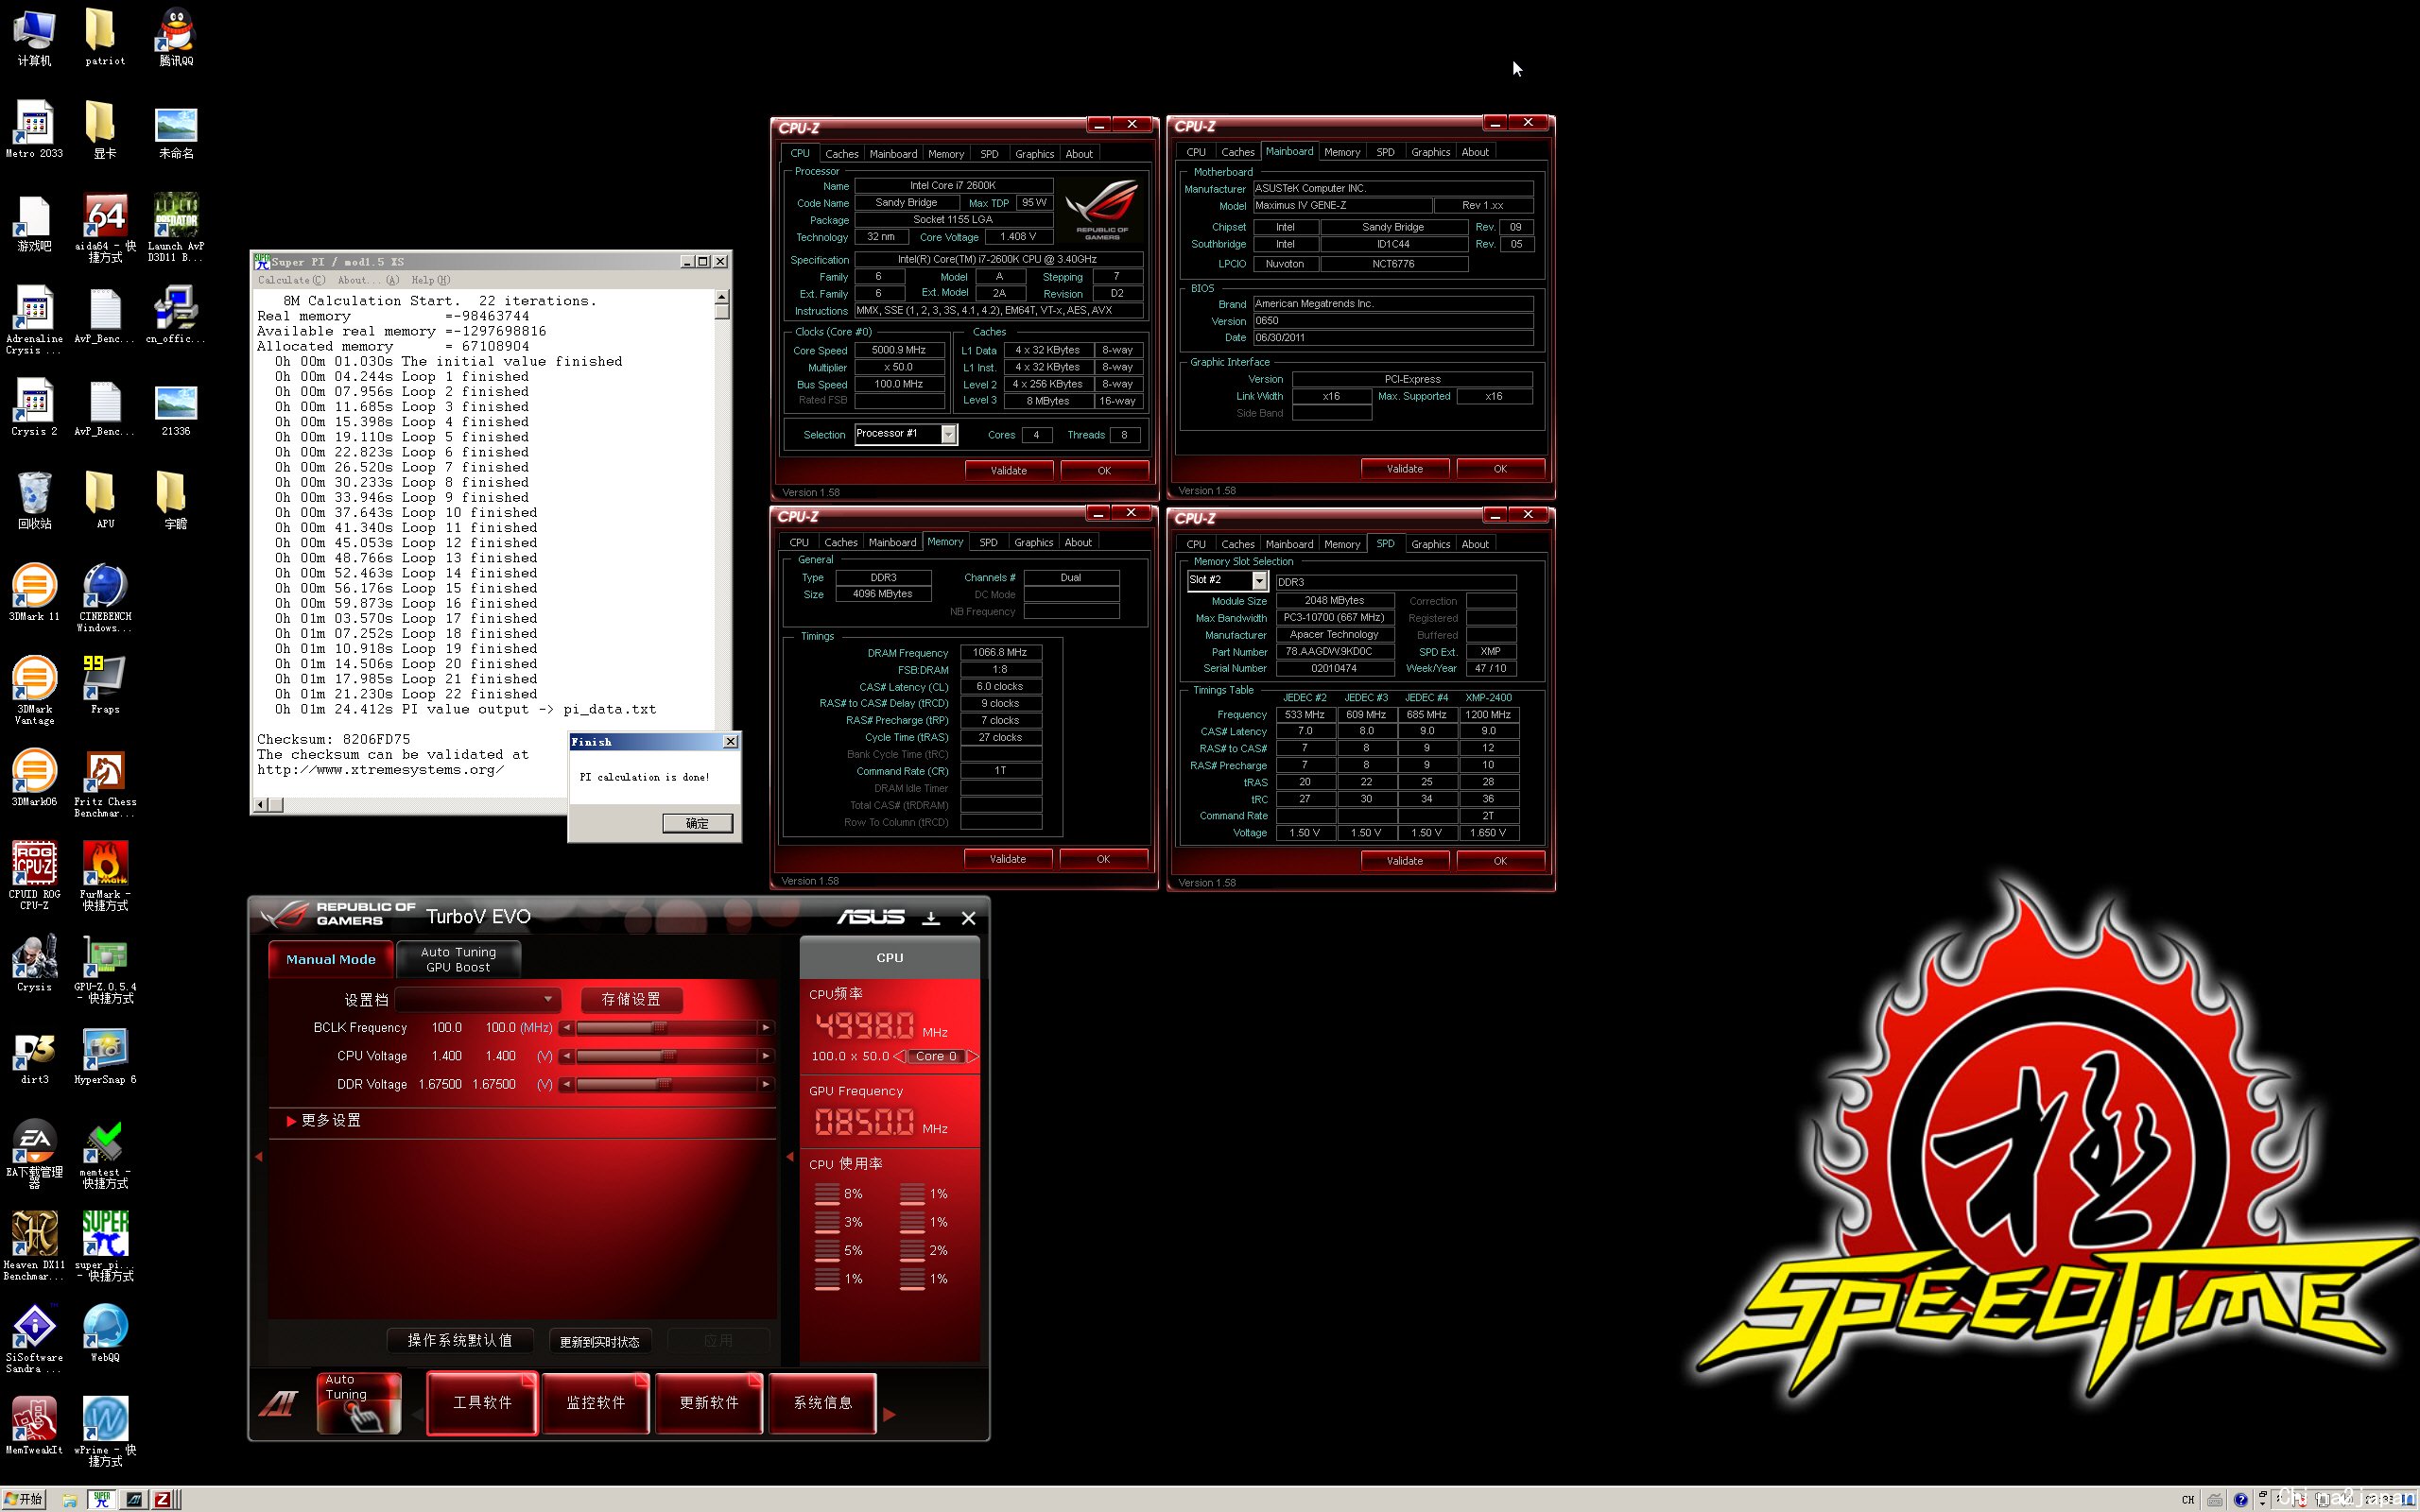This screenshot has width=2420, height=1512.
Task: Open Processor #1 selection dropdown in CPU-Z
Action: click(x=948, y=434)
